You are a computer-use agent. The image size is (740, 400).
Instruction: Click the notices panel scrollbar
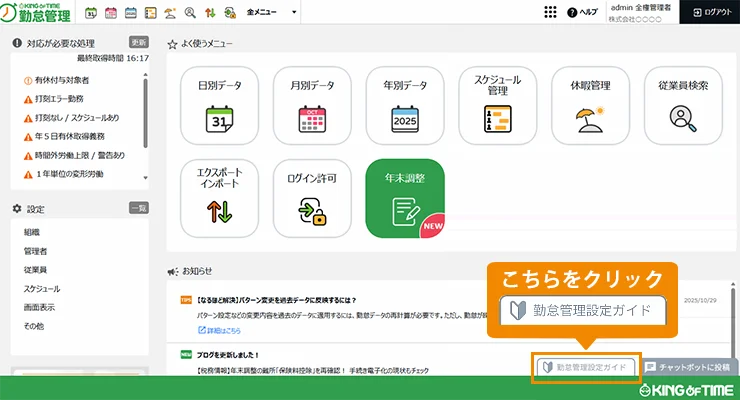coord(733,325)
